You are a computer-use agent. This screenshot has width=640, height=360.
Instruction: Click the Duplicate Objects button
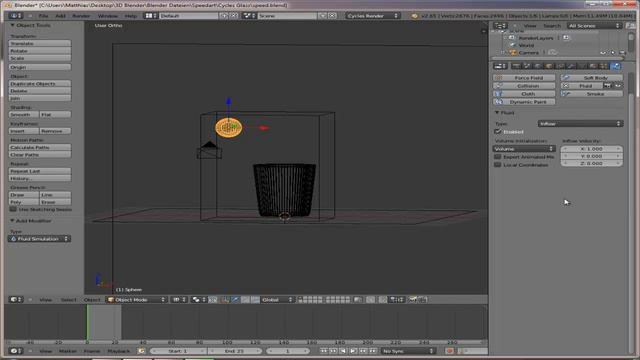tap(40, 83)
